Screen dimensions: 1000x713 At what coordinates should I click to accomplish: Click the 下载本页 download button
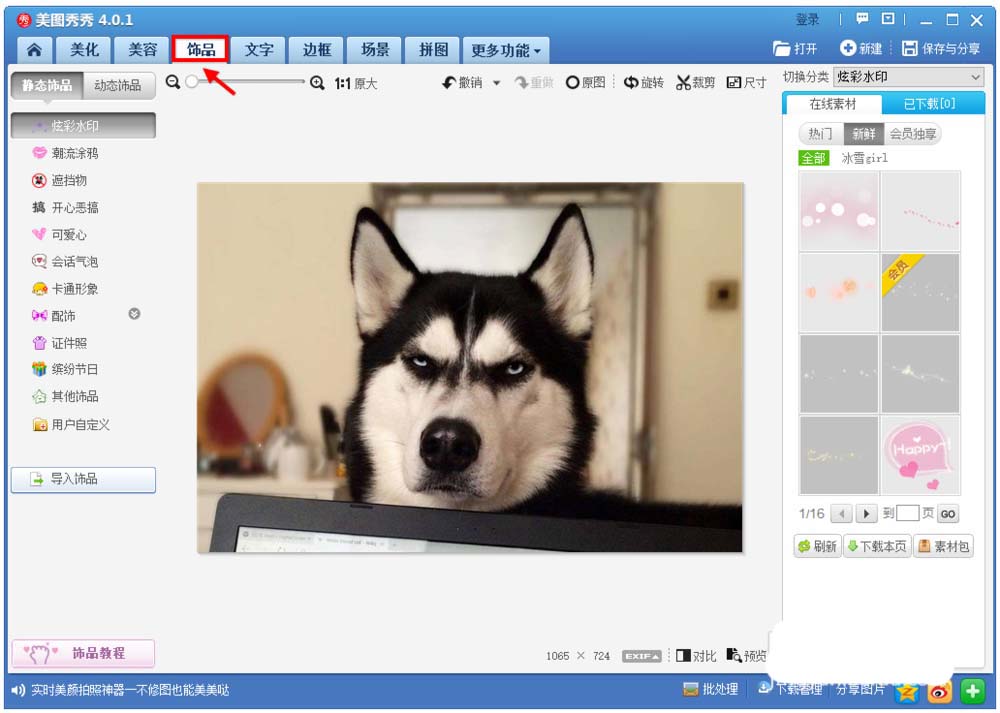point(877,547)
